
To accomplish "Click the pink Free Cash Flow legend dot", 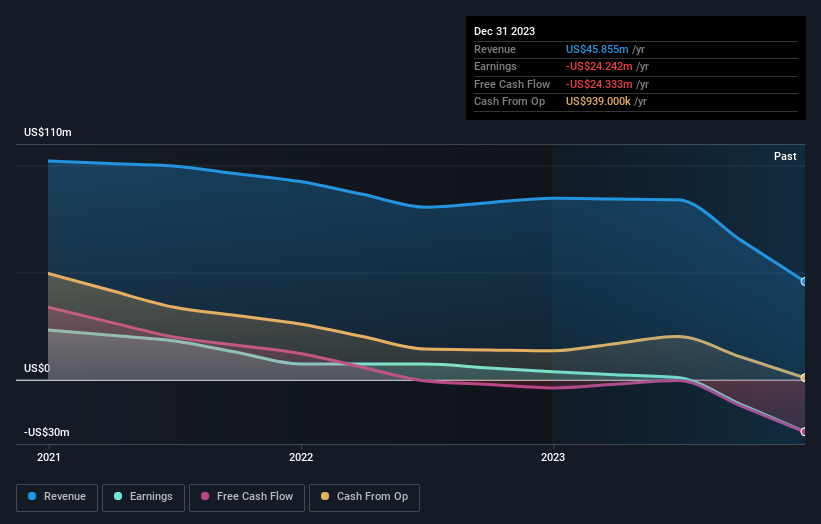I will pos(205,496).
